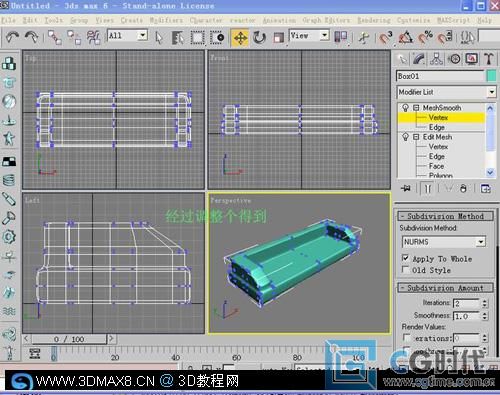
Task: Click the Create Rigid Body Collection reactor icon
Action: pyautogui.click(x=9, y=63)
